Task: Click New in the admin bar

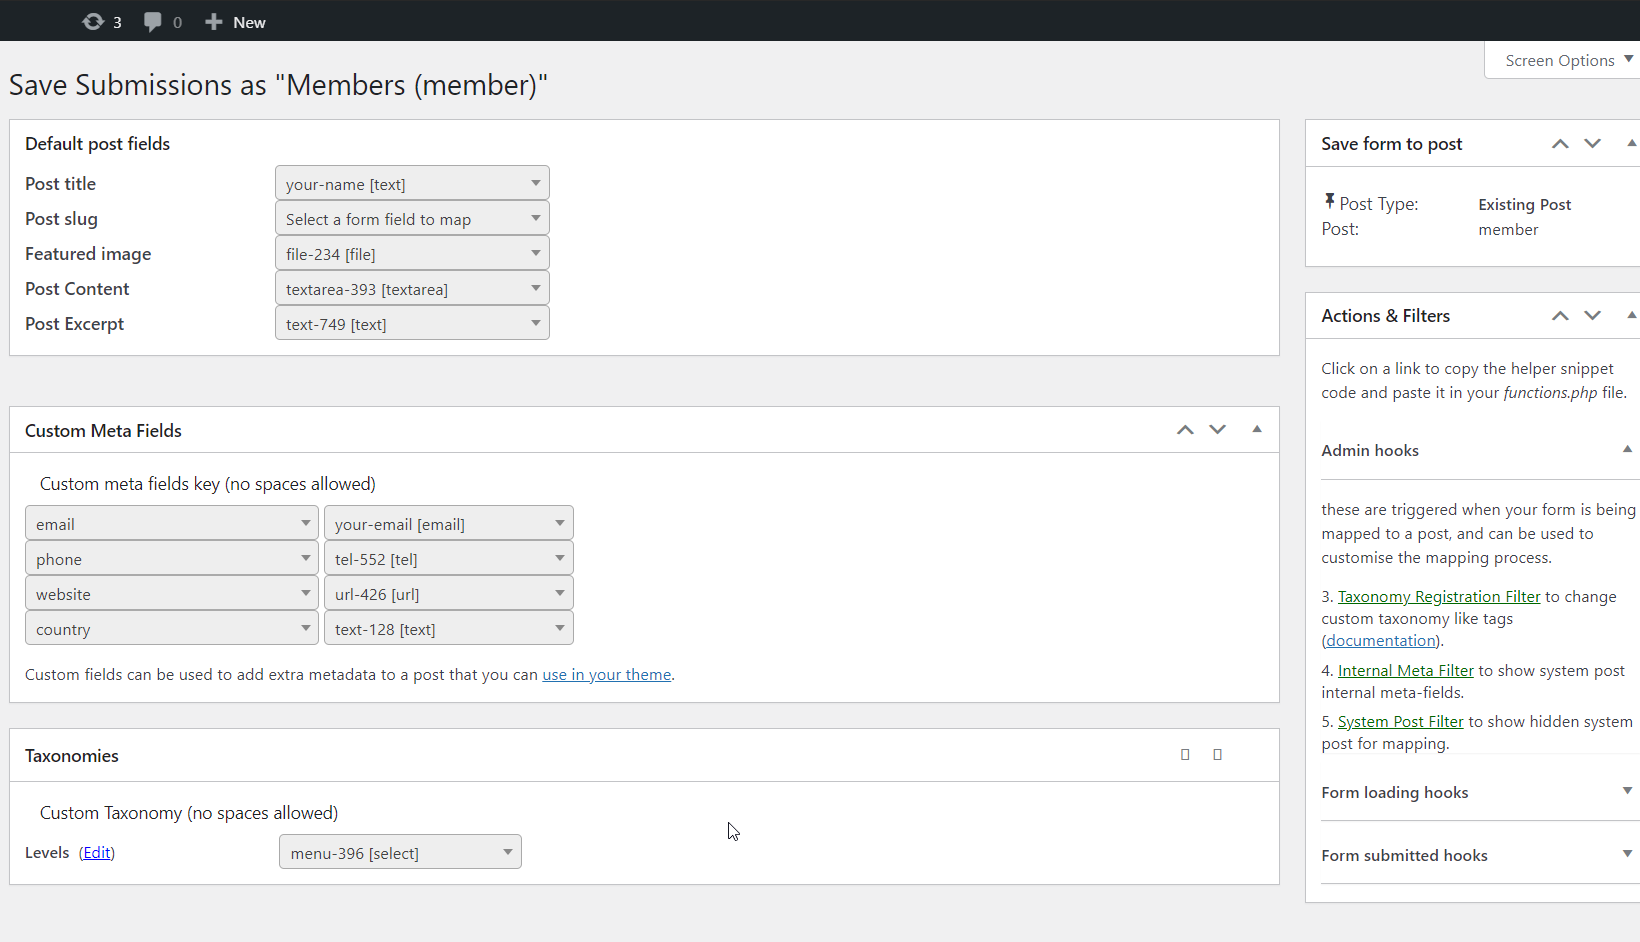Action: point(235,21)
